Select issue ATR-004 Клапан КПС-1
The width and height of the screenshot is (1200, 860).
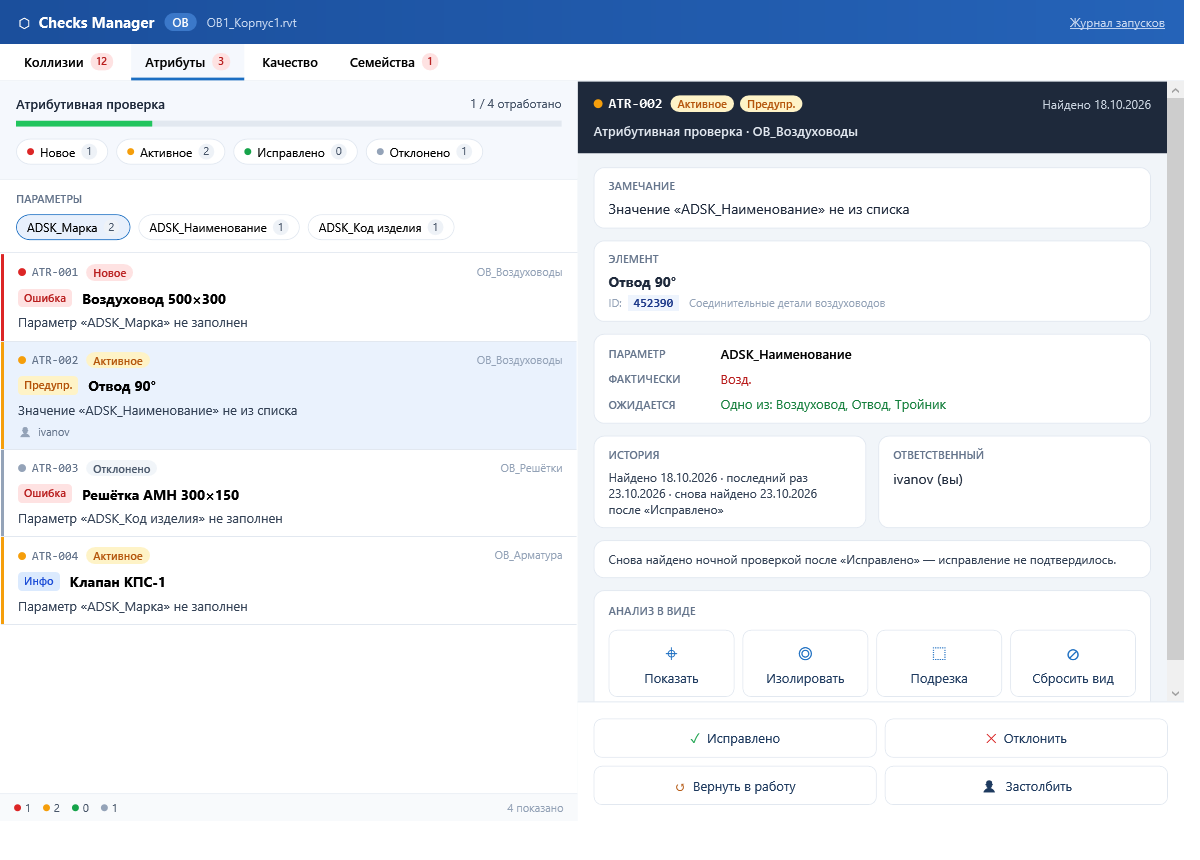(289, 581)
